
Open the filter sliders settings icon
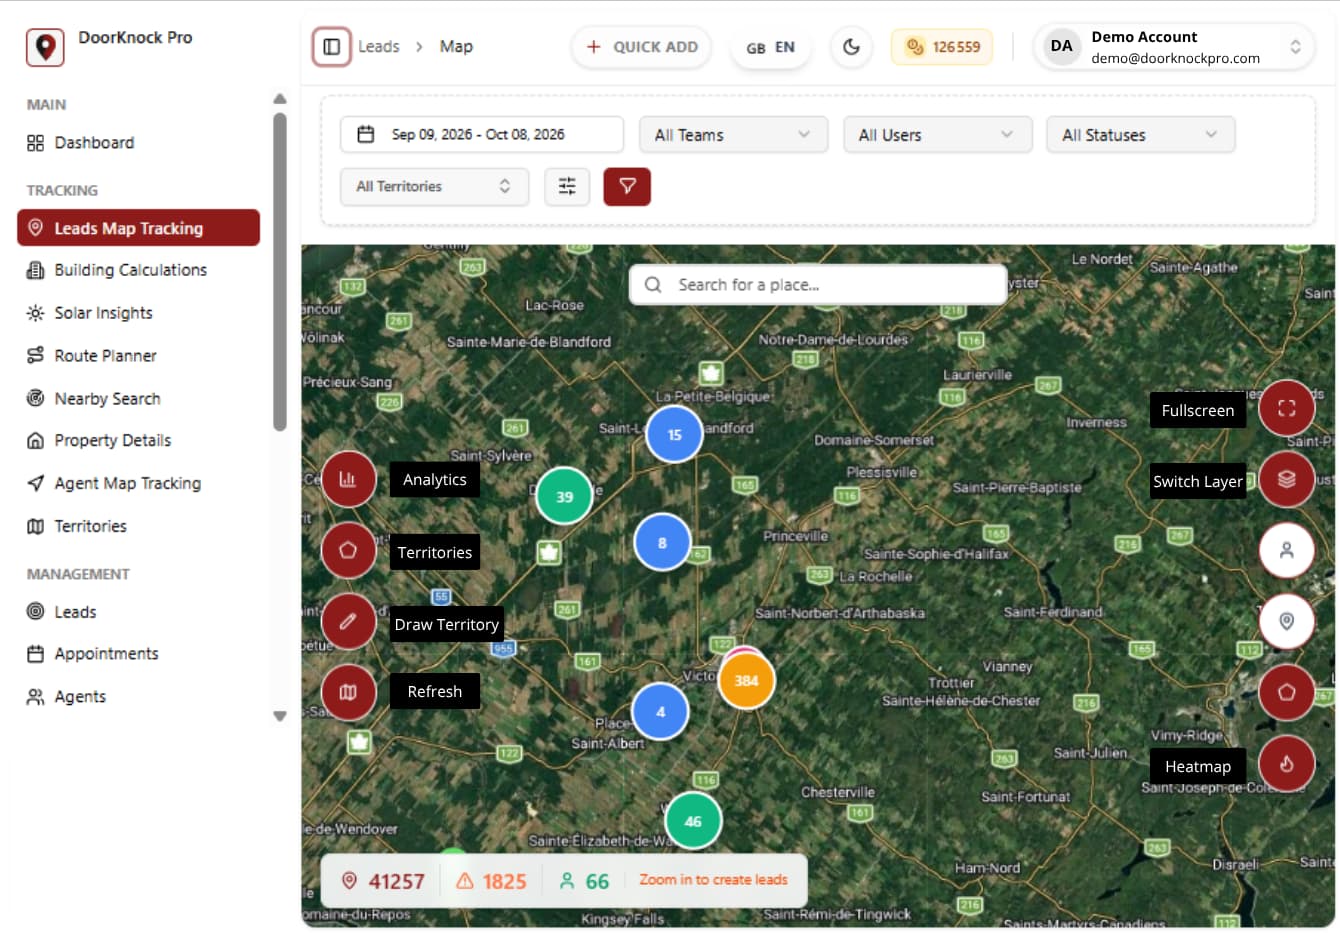(567, 186)
